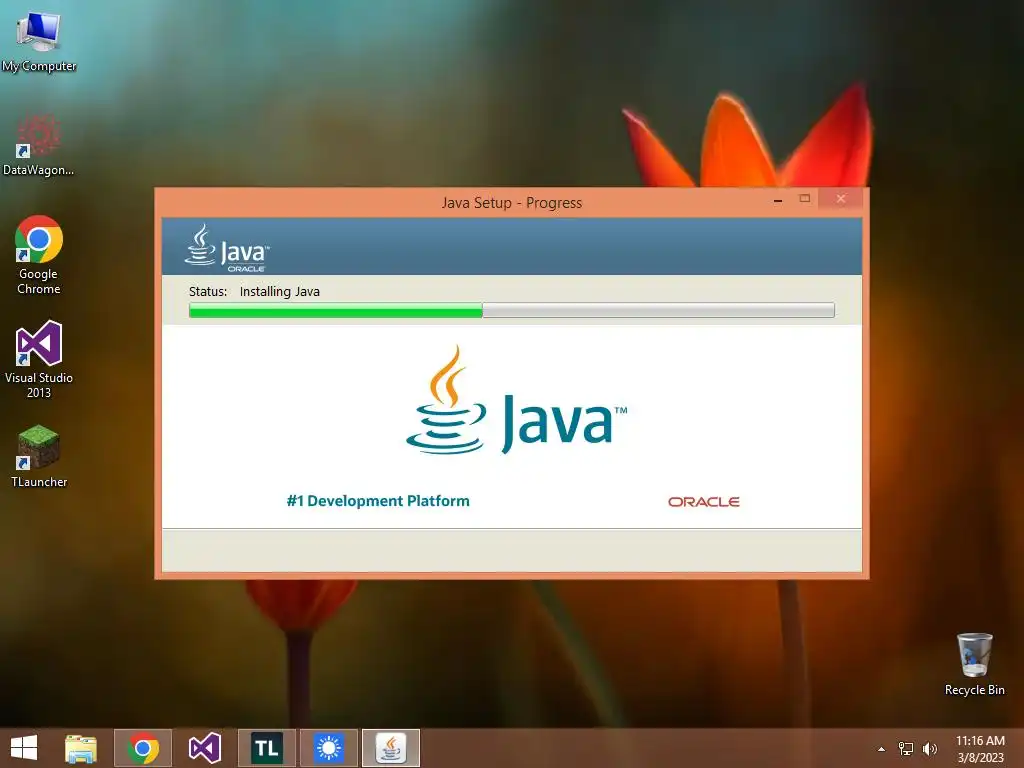Viewport: 1024px width, 768px height.
Task: Click the large Java logo in the dialog
Action: (516, 401)
